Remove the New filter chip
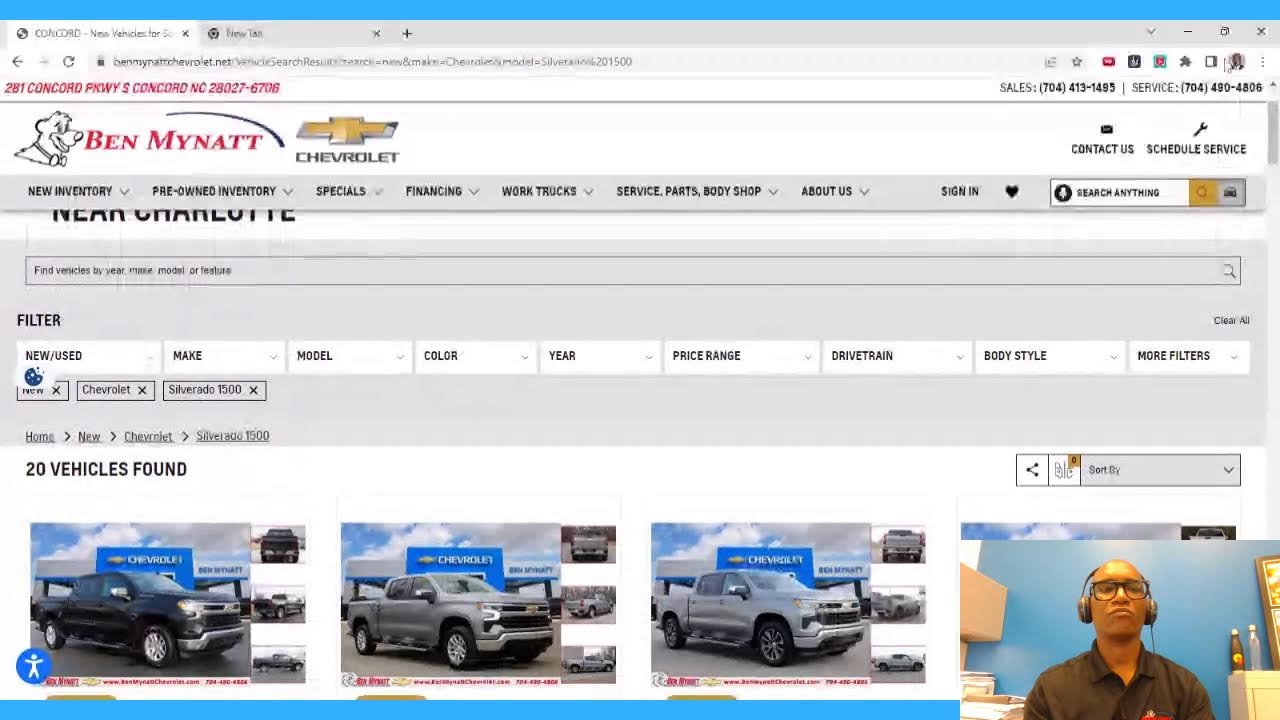 [x=56, y=390]
